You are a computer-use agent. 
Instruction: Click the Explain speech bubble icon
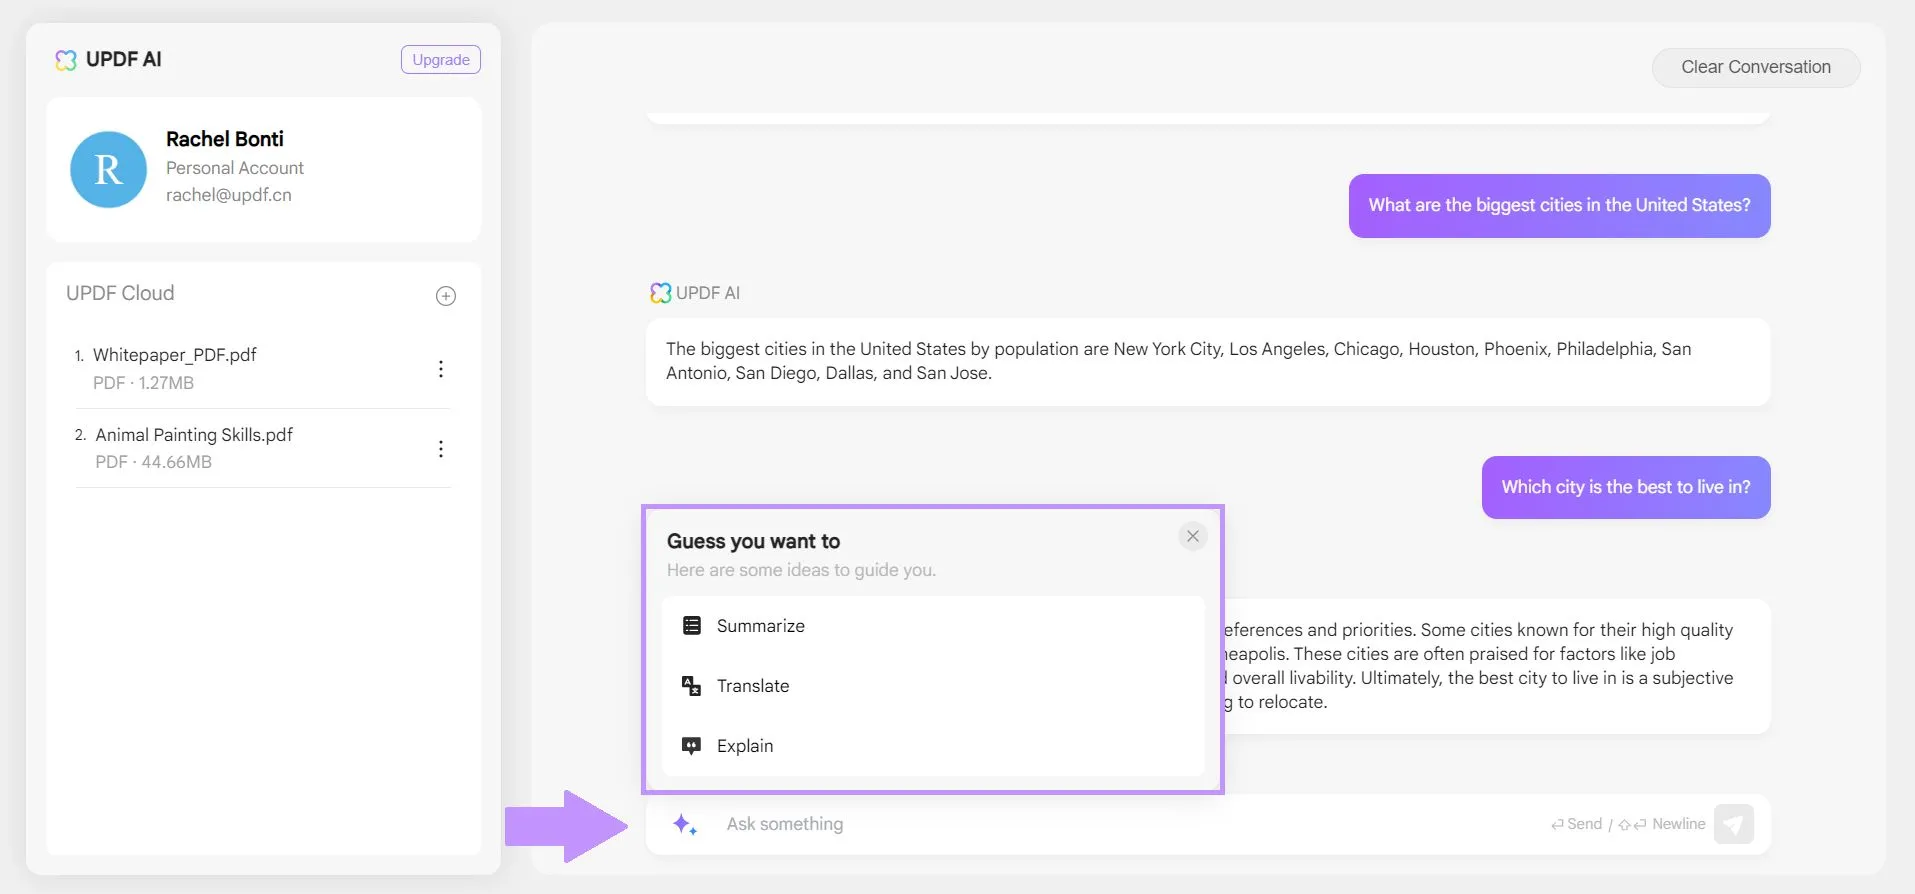click(x=691, y=746)
